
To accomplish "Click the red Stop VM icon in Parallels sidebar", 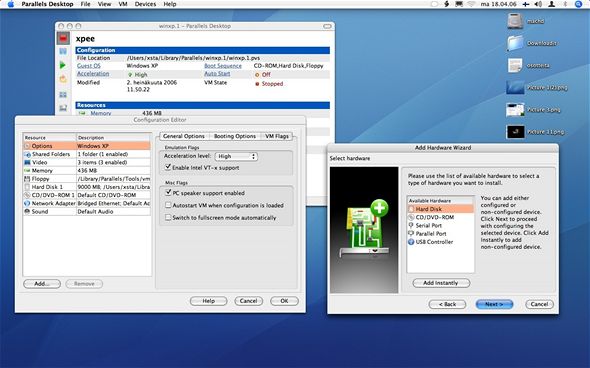I will (x=63, y=38).
